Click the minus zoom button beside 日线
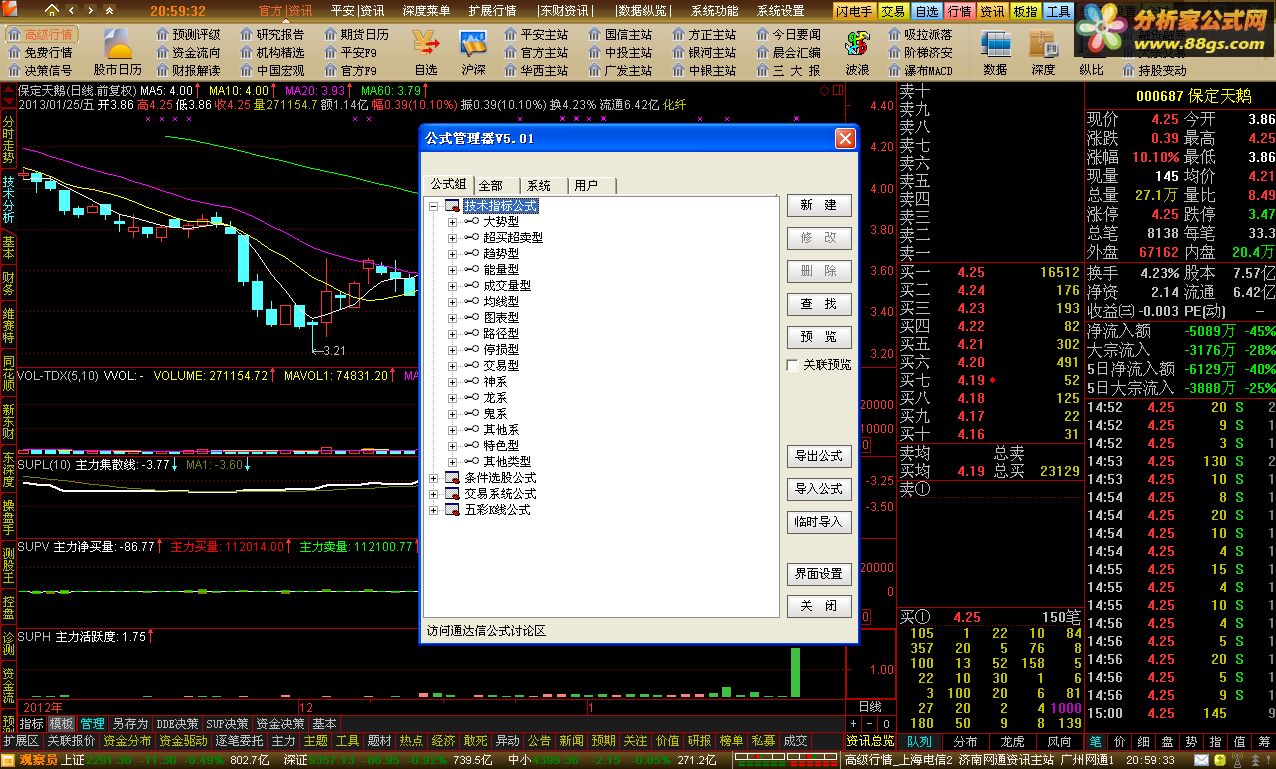This screenshot has height=769, width=1276. 869,723
